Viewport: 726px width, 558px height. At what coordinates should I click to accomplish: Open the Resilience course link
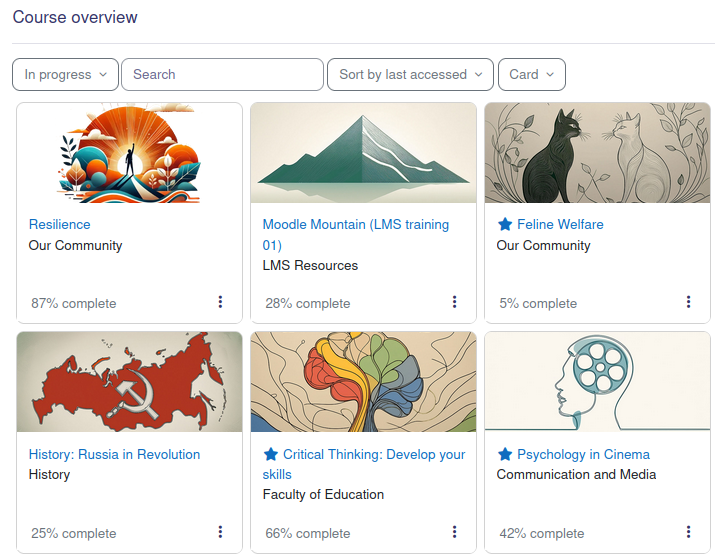point(59,225)
